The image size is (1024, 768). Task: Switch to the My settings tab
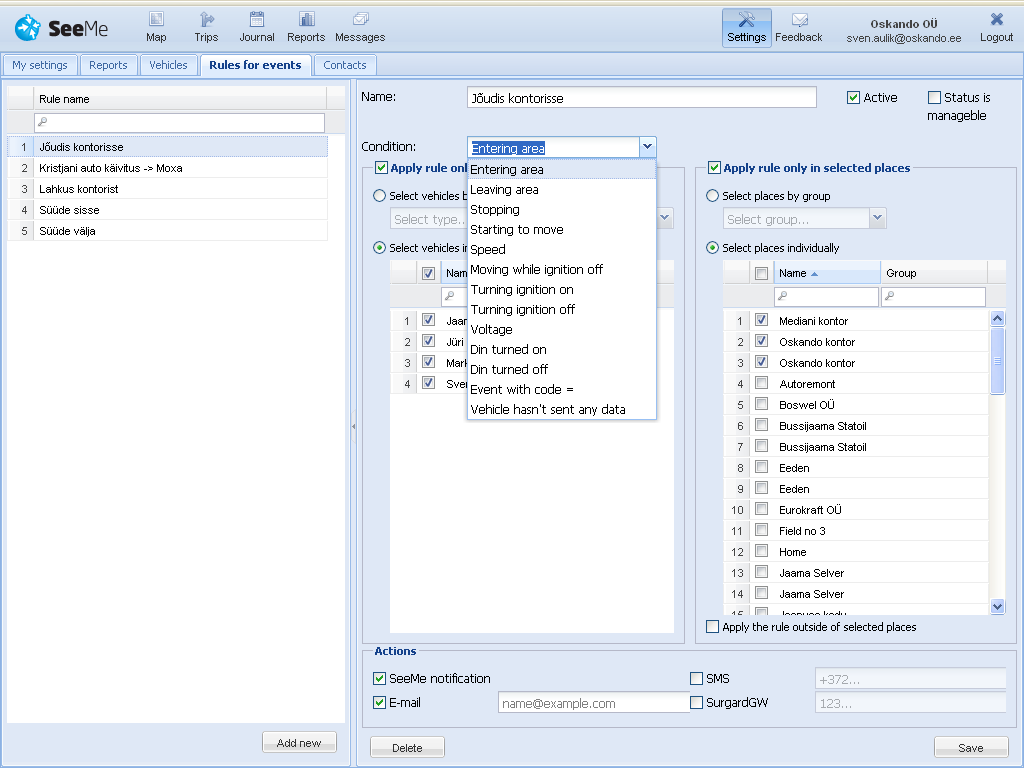(x=40, y=65)
